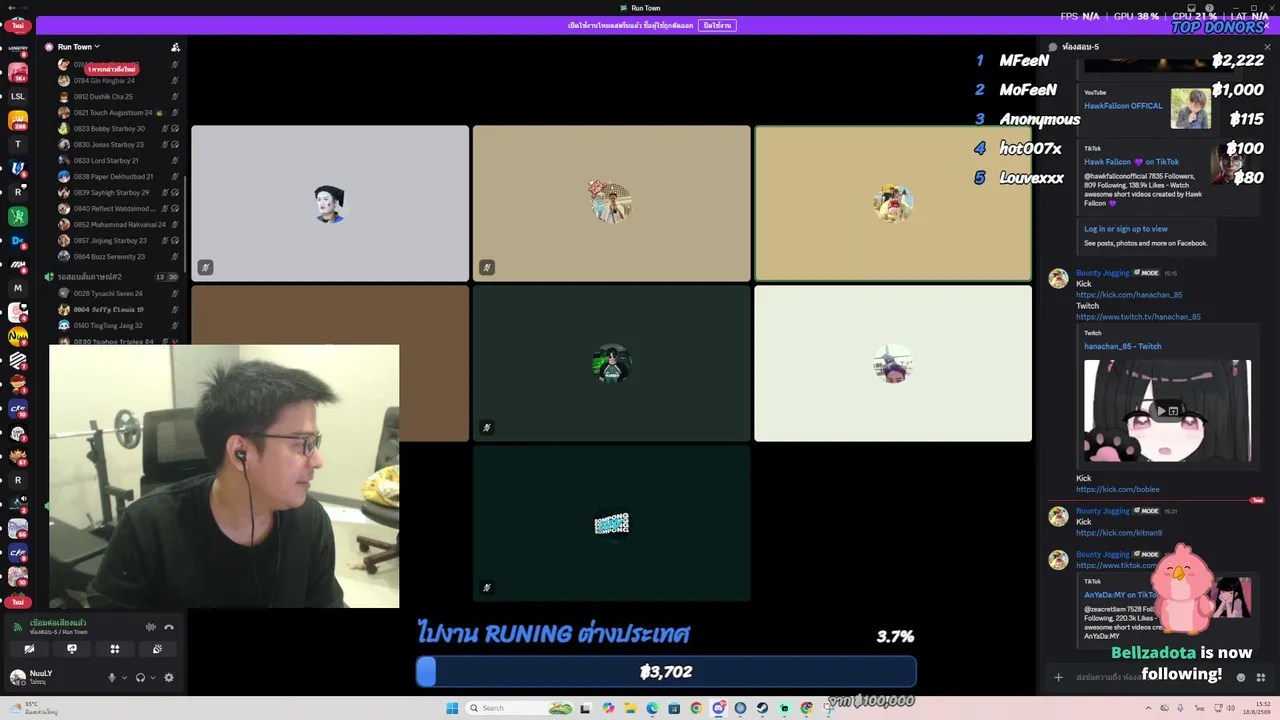Open headphone output options arrow

pyautogui.click(x=152, y=677)
